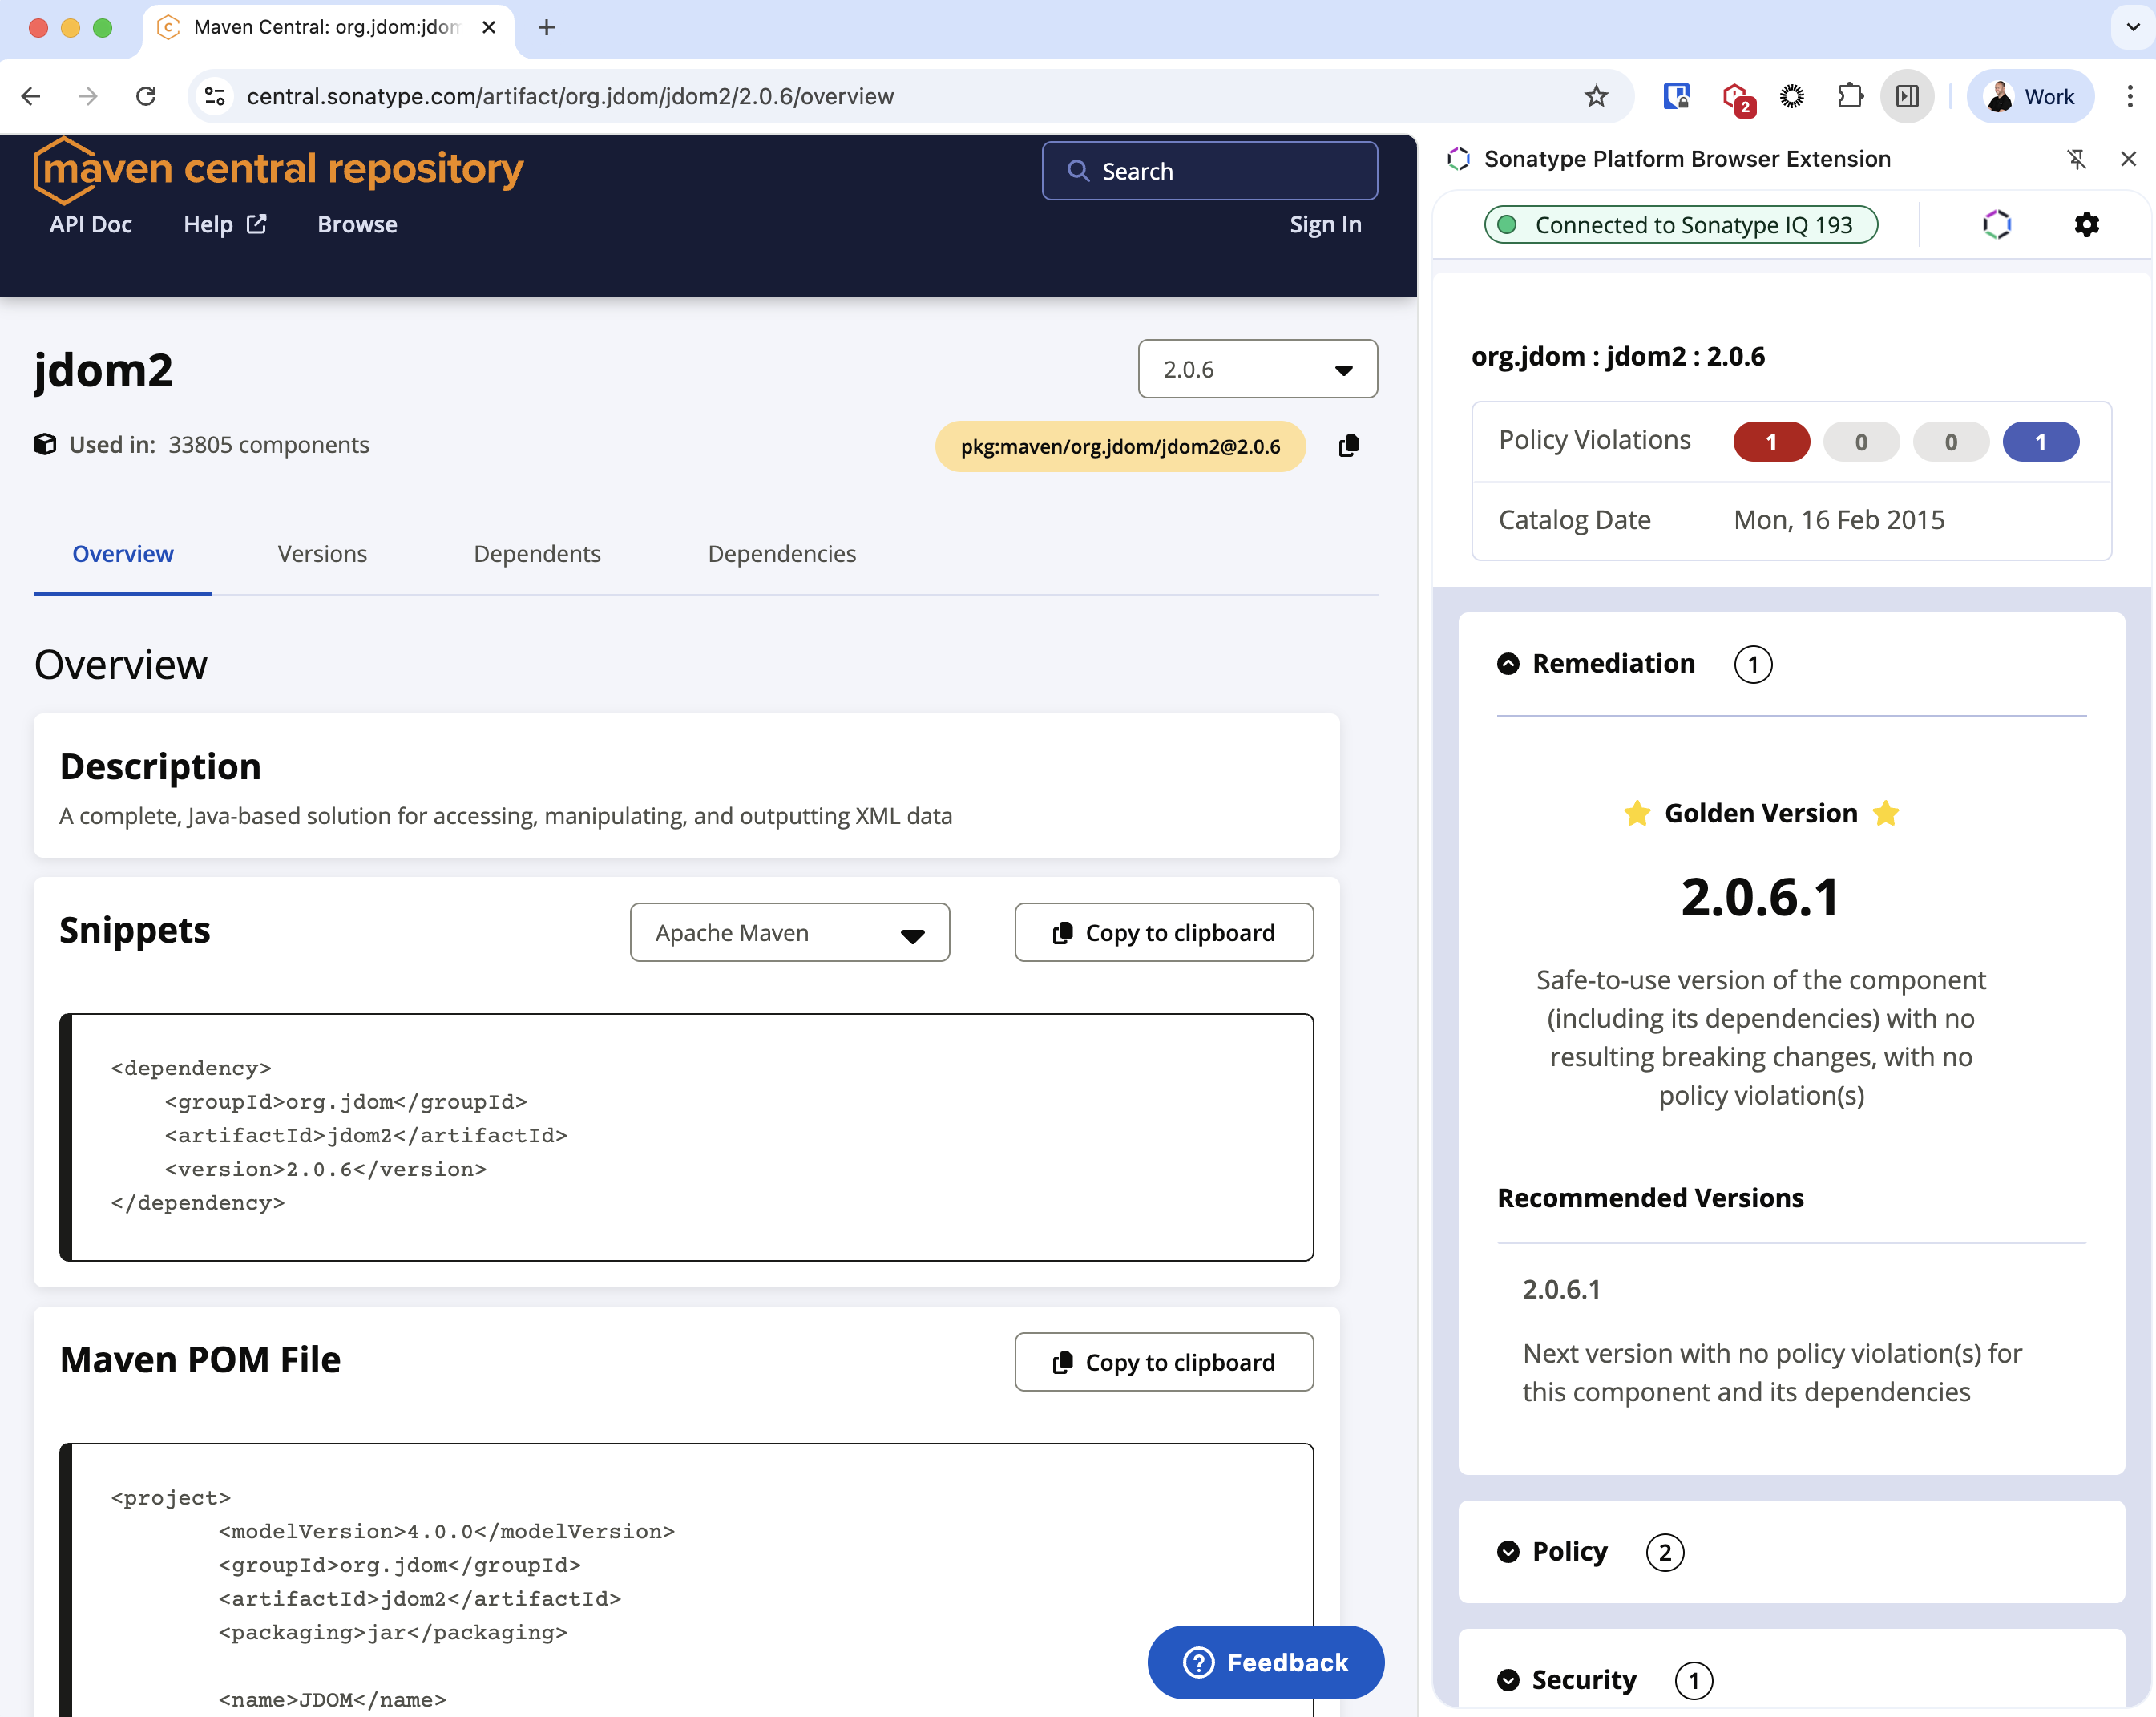Switch to the Versions tab
The height and width of the screenshot is (1717, 2156).
tap(322, 554)
